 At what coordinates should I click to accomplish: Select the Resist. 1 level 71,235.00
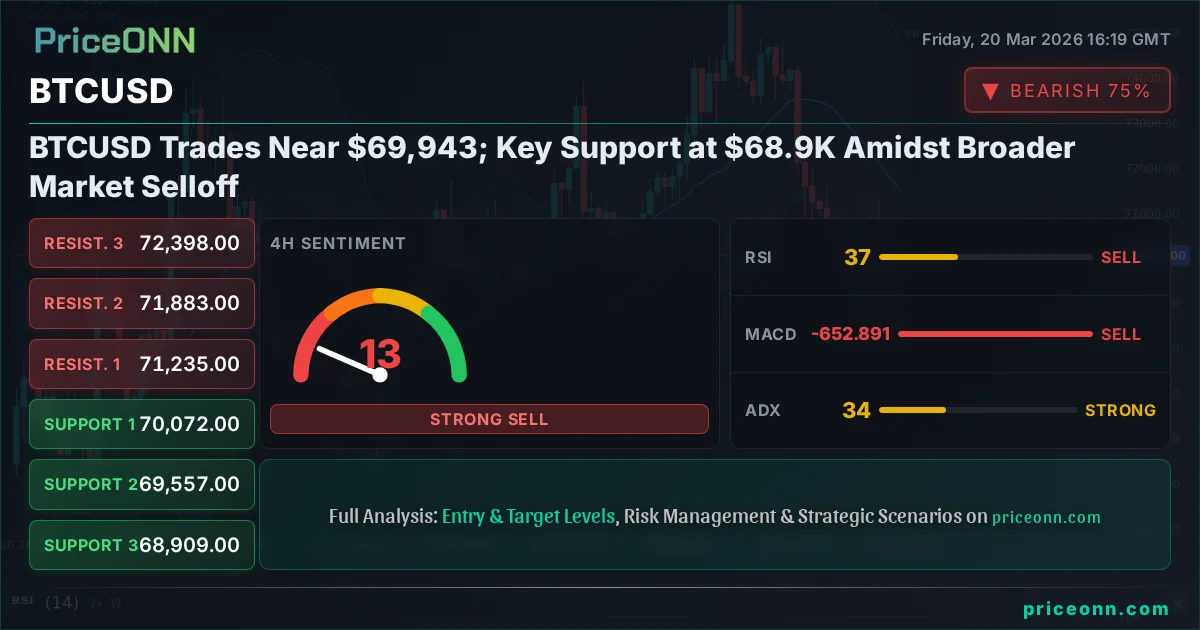[142, 364]
